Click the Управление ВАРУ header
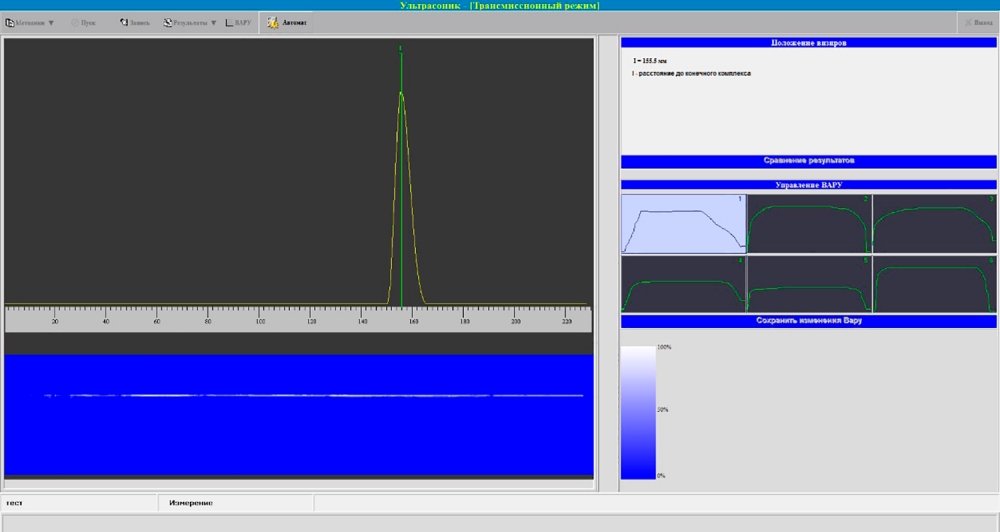Viewport: 1000px width, 532px height. [x=809, y=185]
